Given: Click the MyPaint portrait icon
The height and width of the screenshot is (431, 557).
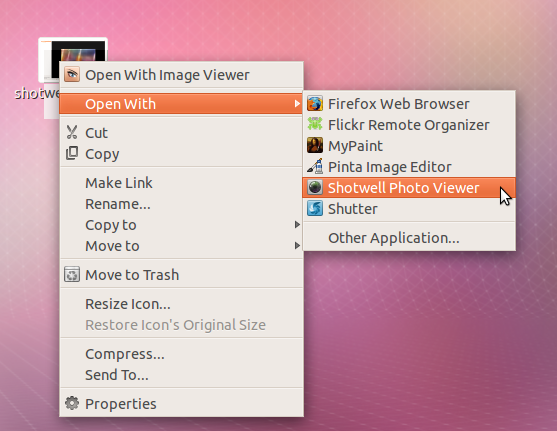Looking at the screenshot, I should click(315, 146).
